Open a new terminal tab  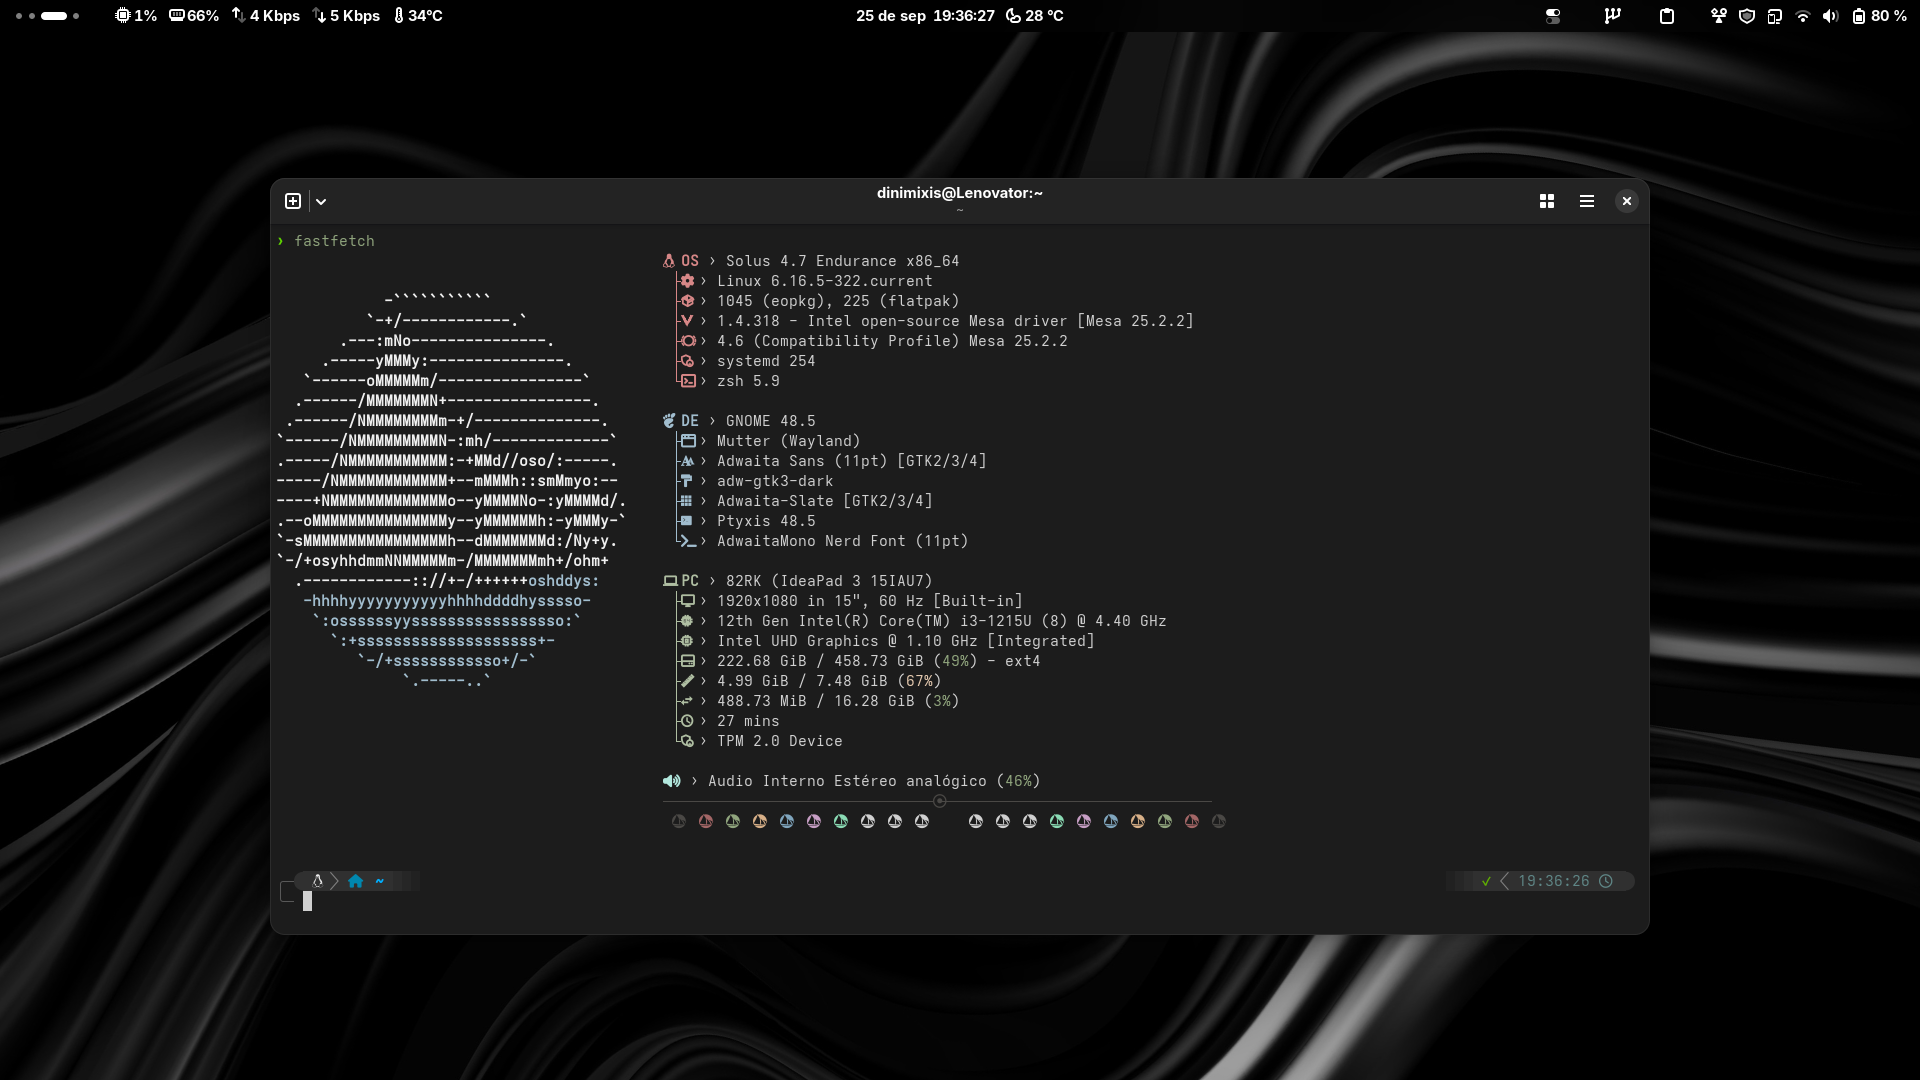[293, 201]
